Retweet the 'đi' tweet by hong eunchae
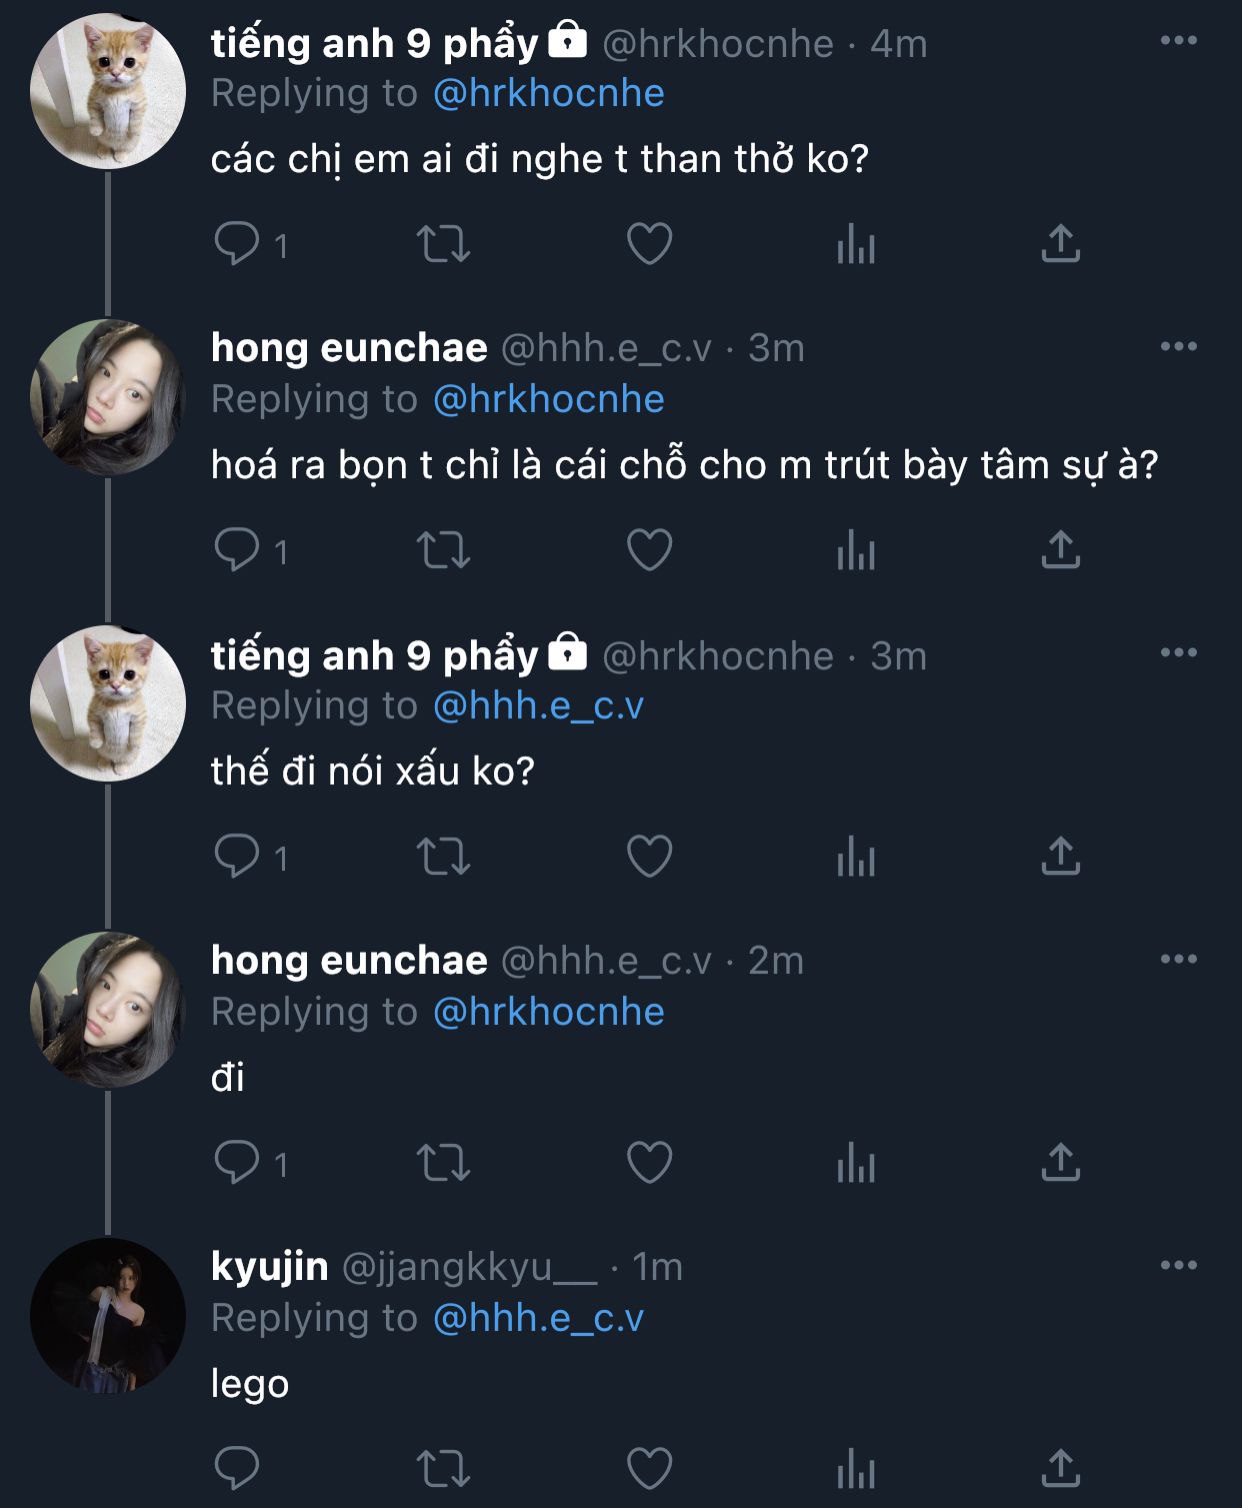The image size is (1242, 1508). (443, 1163)
